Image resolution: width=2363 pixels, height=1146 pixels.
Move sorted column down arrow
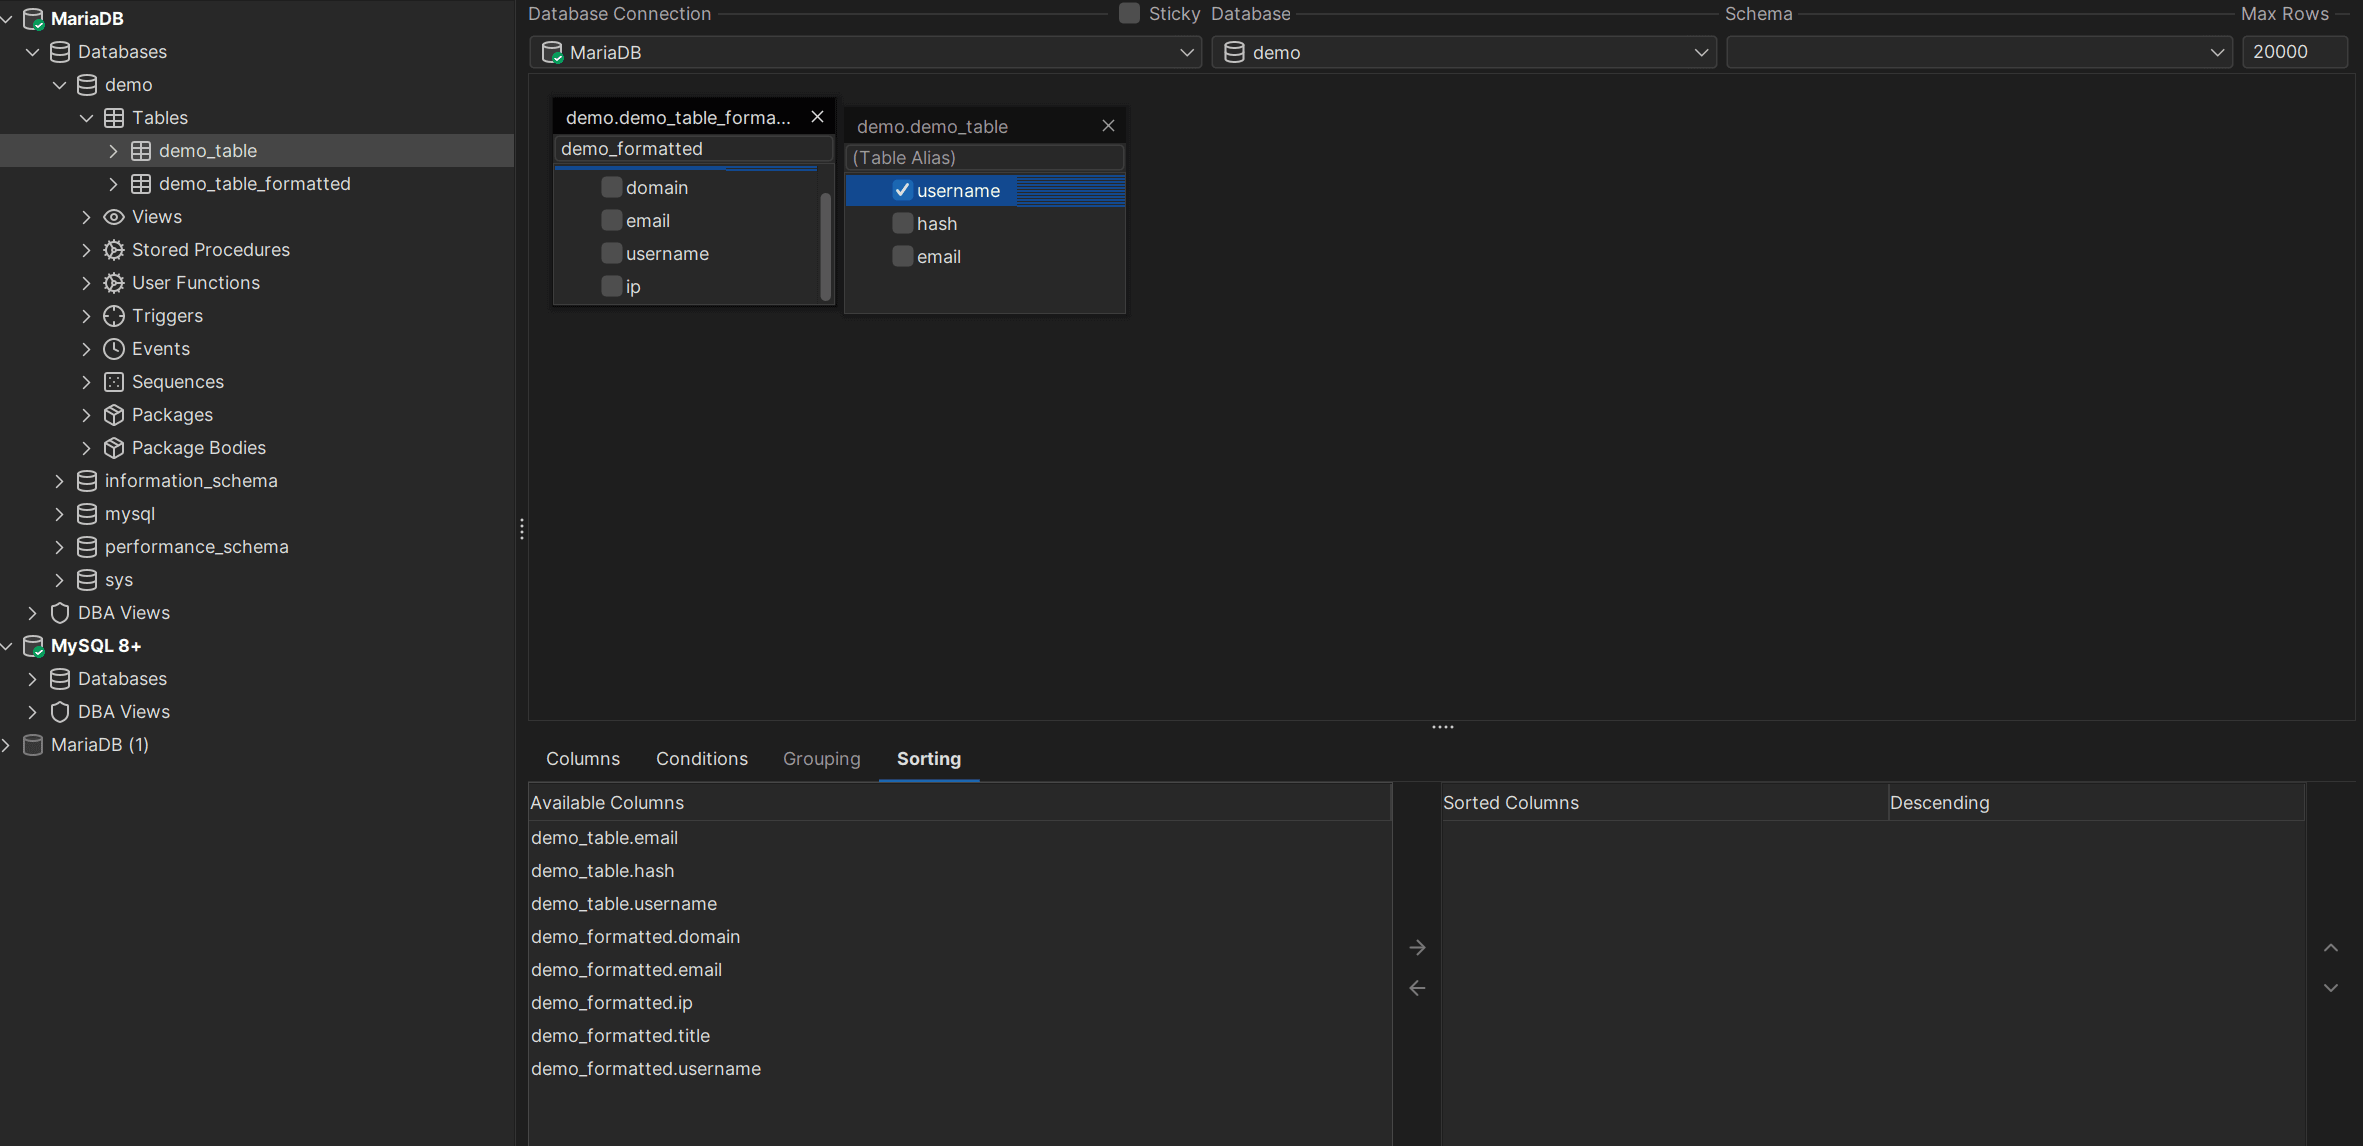[2331, 988]
